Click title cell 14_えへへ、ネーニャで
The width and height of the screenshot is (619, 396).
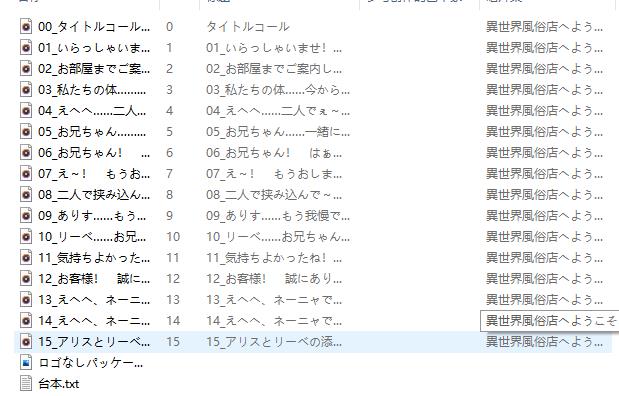(x=274, y=321)
